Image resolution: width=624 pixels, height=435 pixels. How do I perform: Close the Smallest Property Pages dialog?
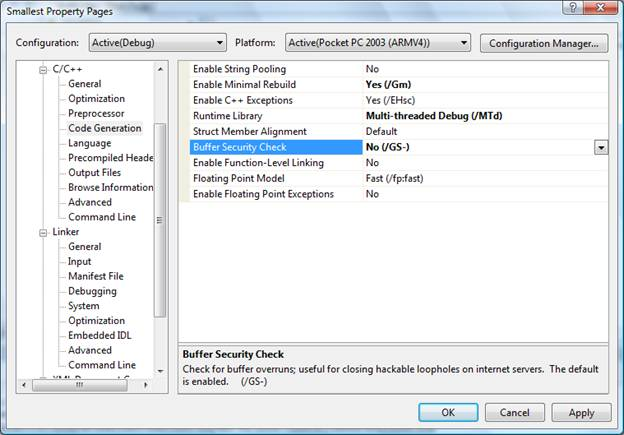click(x=601, y=8)
